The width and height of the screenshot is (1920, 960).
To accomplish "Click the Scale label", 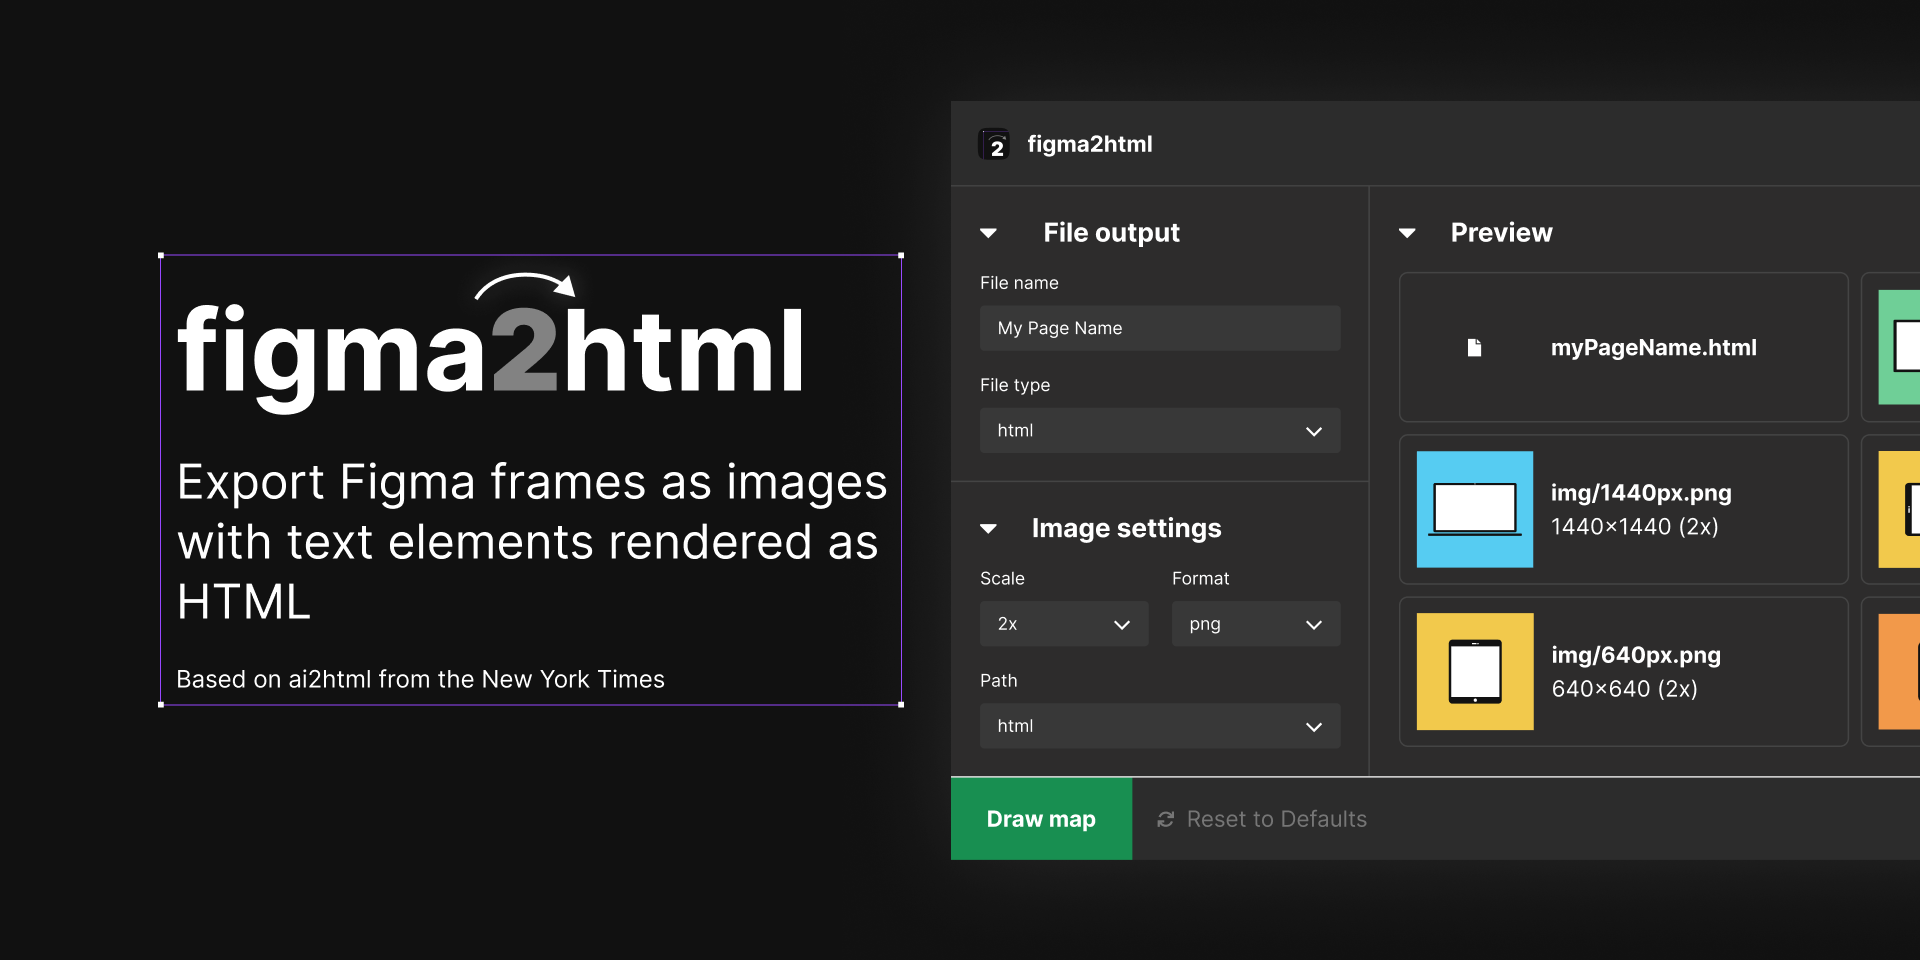I will pos(1002,578).
